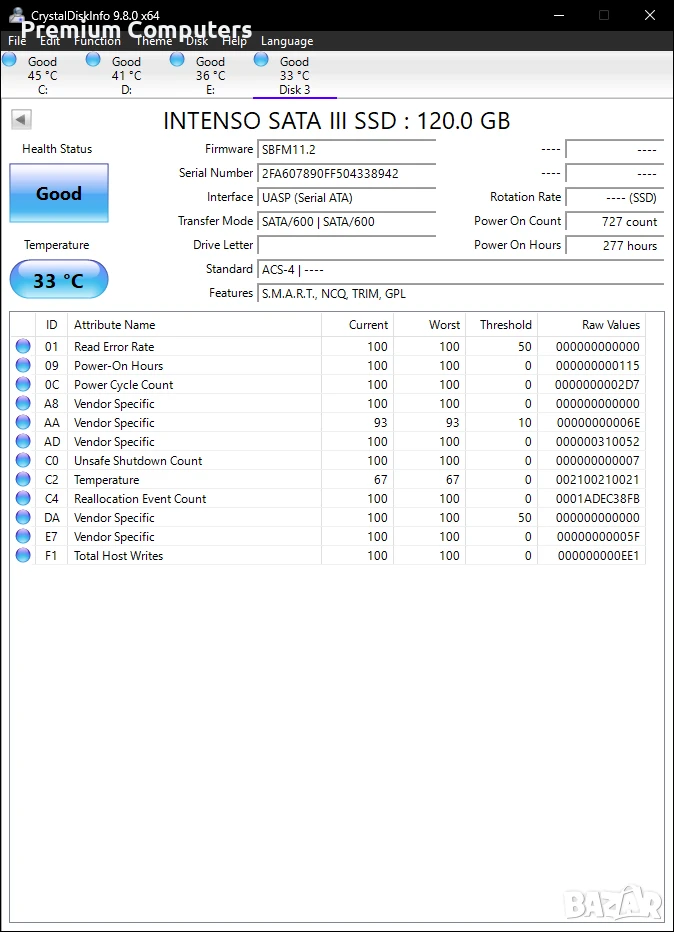
Task: Click status icon of Total Host Writes row
Action: [23, 555]
